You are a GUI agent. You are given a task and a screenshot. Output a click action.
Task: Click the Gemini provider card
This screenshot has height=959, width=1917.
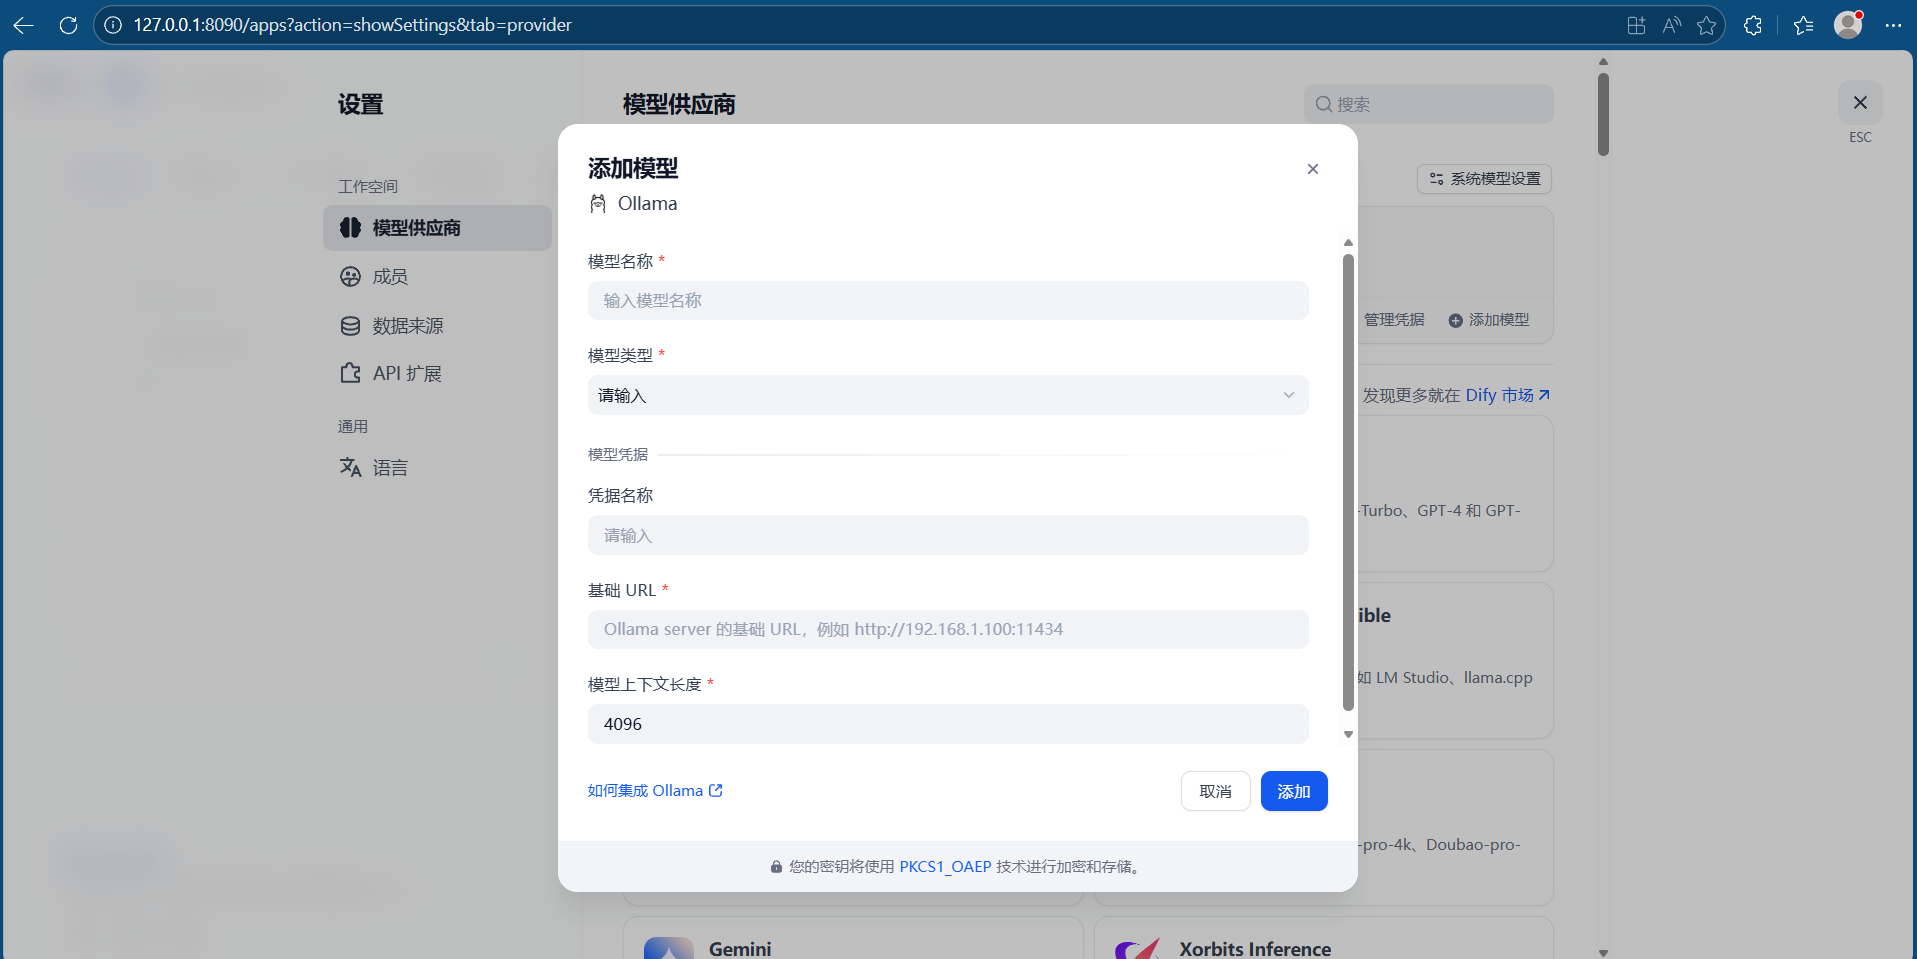pyautogui.click(x=853, y=938)
